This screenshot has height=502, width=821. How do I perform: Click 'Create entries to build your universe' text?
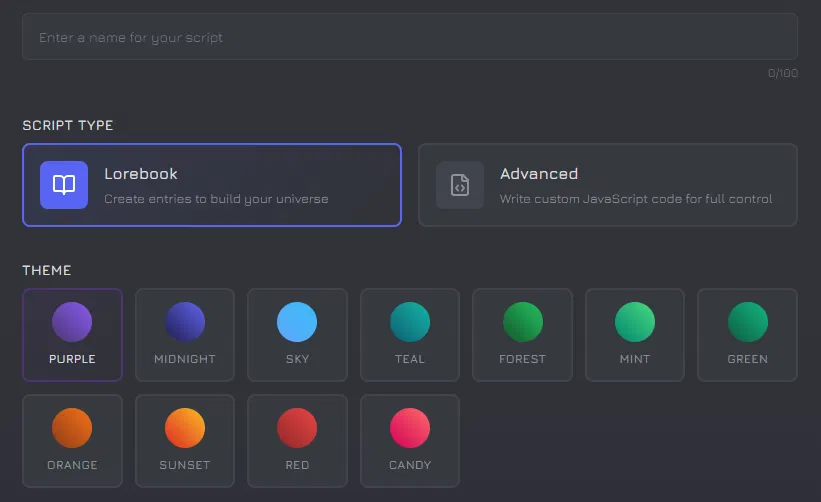(216, 199)
